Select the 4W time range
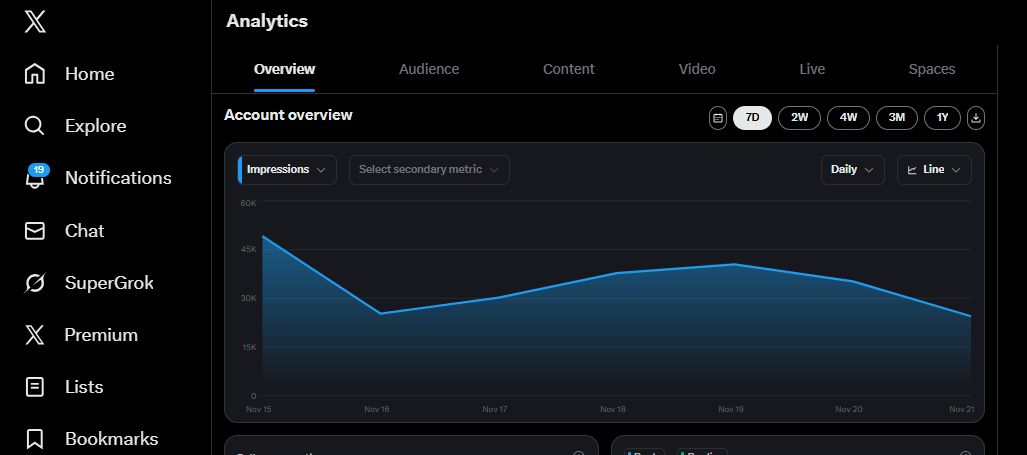 point(848,118)
